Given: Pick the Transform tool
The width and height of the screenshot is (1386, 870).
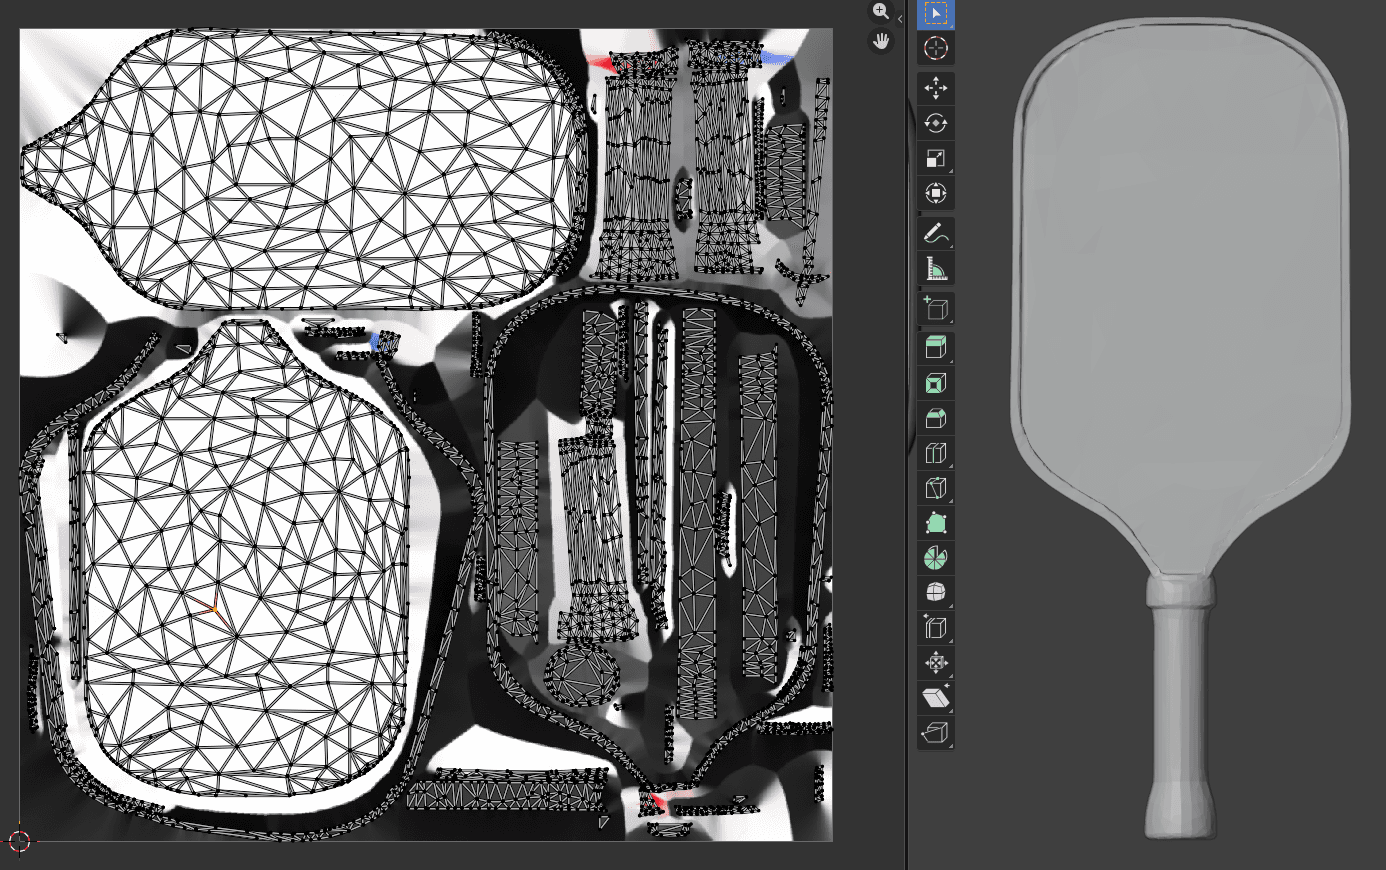Looking at the screenshot, I should click(x=936, y=192).
